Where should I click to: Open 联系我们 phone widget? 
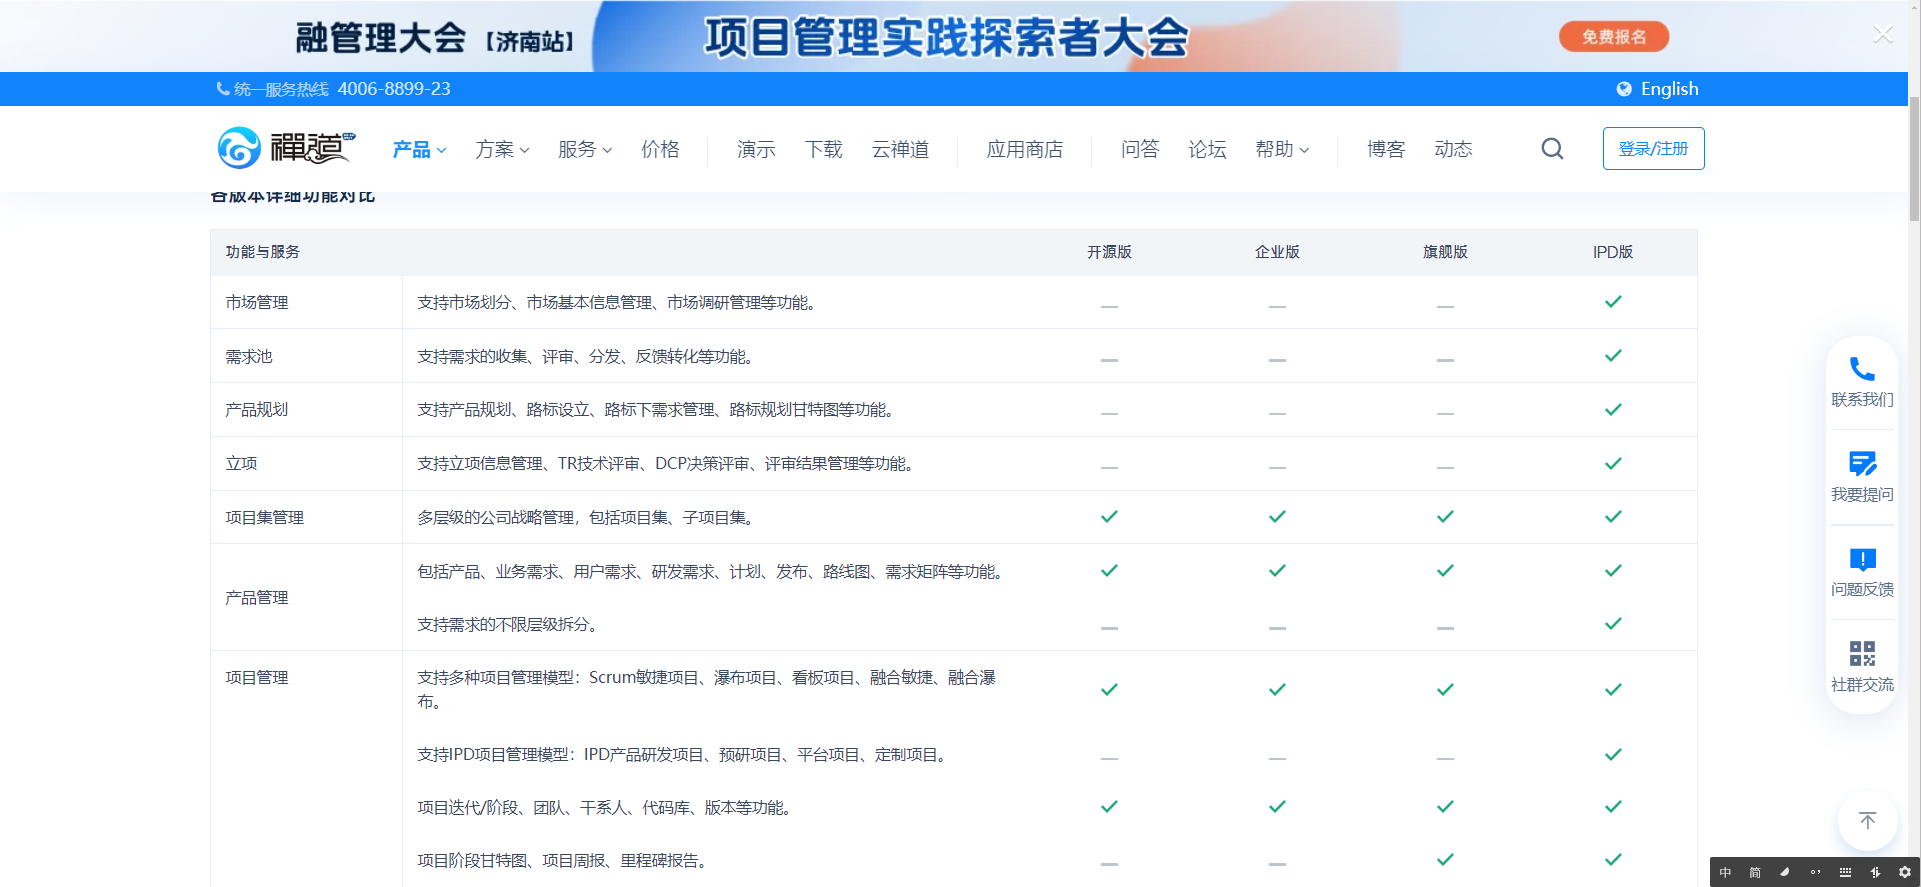pos(1862,382)
